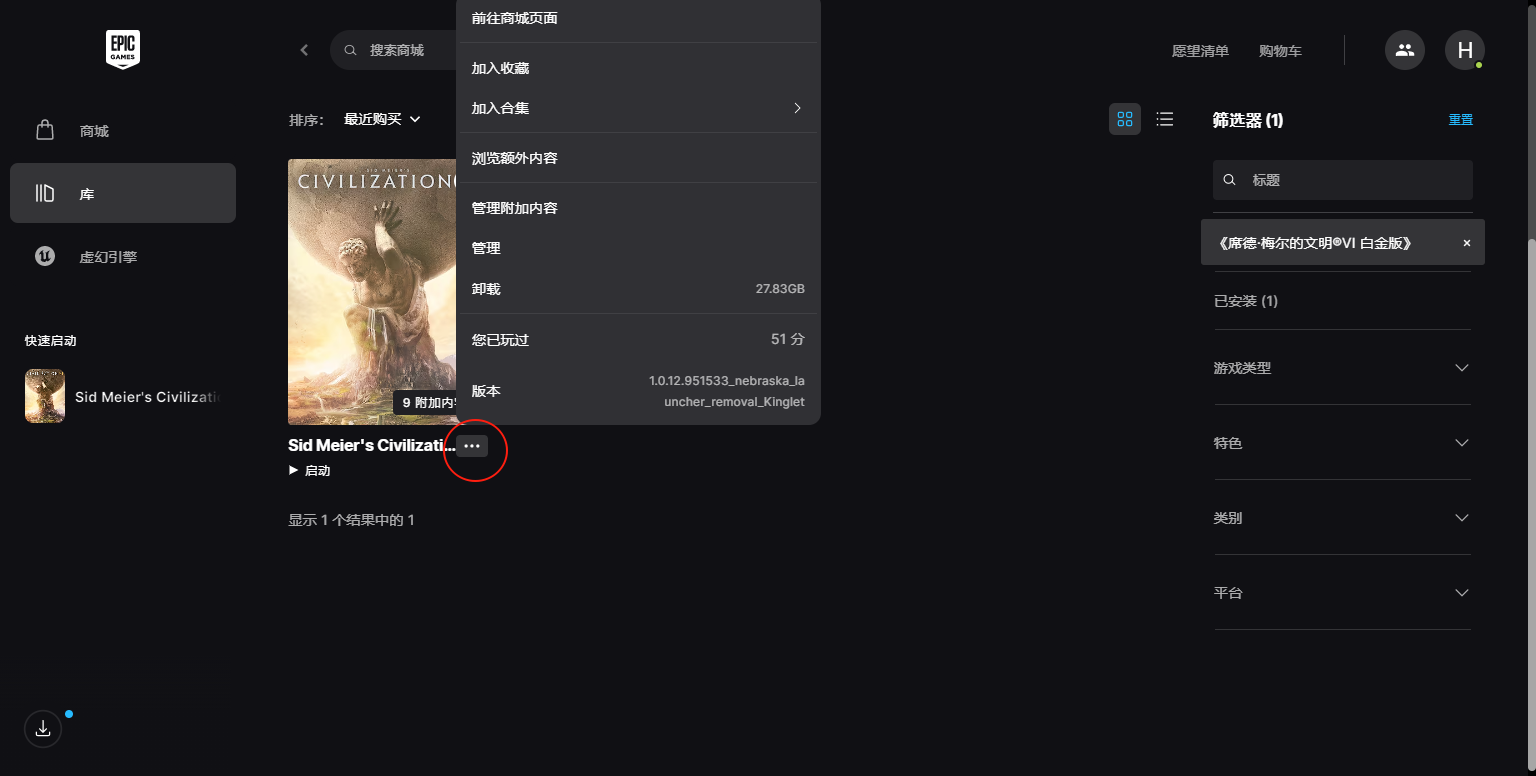Click the Sid Meier's Civilization quick launch text
Screen dimensions: 1536x776
[148, 397]
